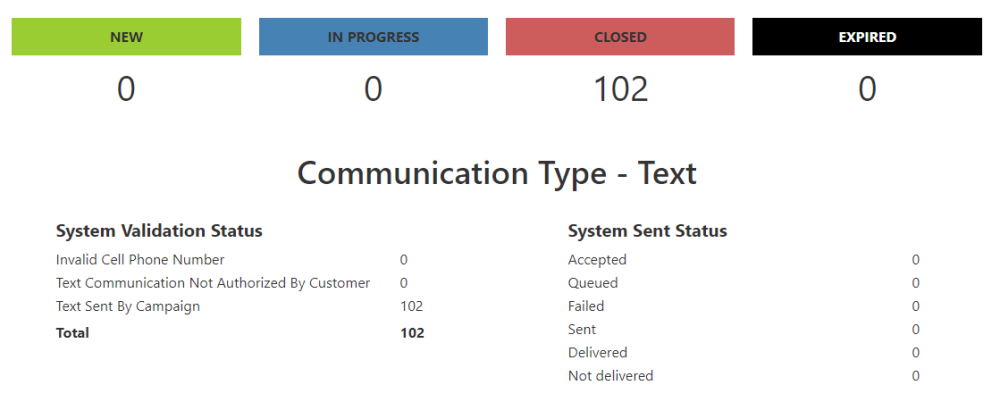Viewport: 1000px width, 402px height.
Task: Select the blue IN PROGRESS tile
Action: 373,36
